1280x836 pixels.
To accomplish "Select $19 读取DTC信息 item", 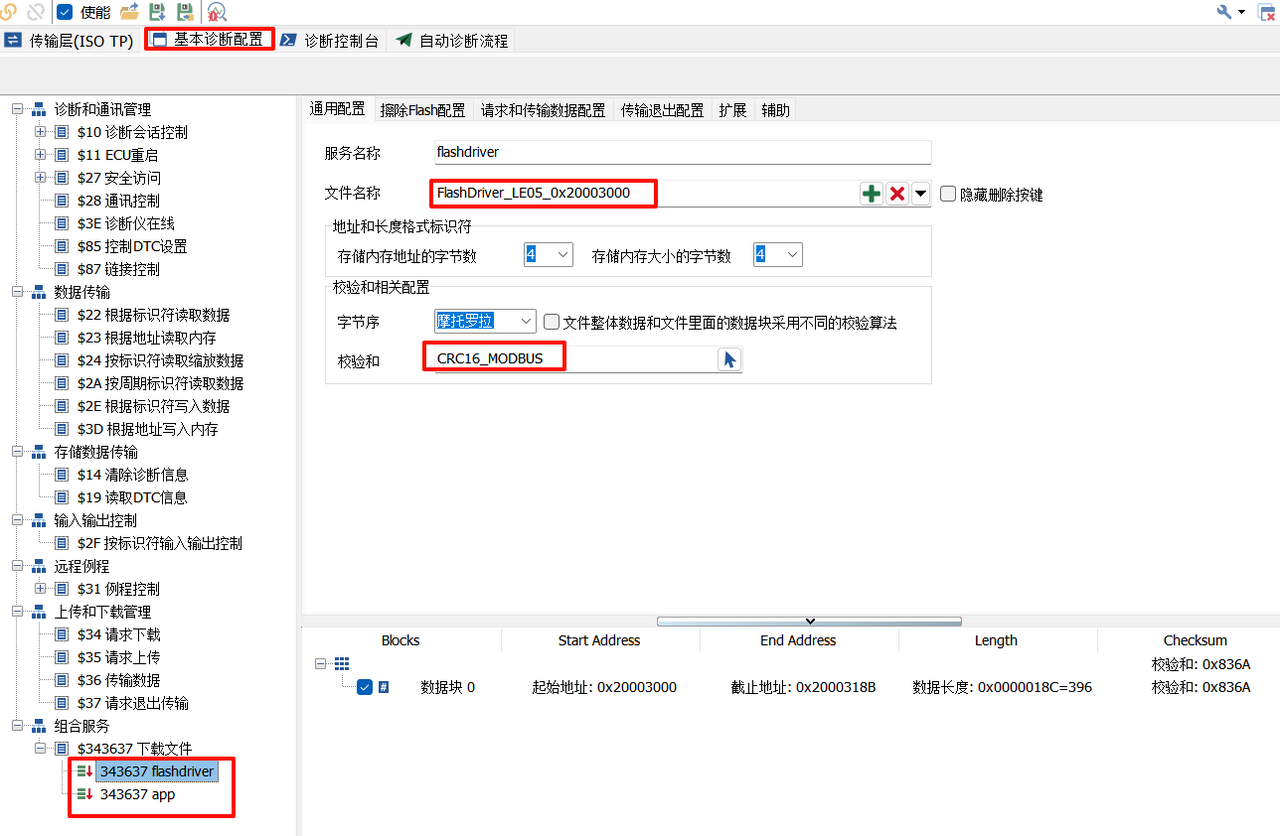I will [132, 497].
